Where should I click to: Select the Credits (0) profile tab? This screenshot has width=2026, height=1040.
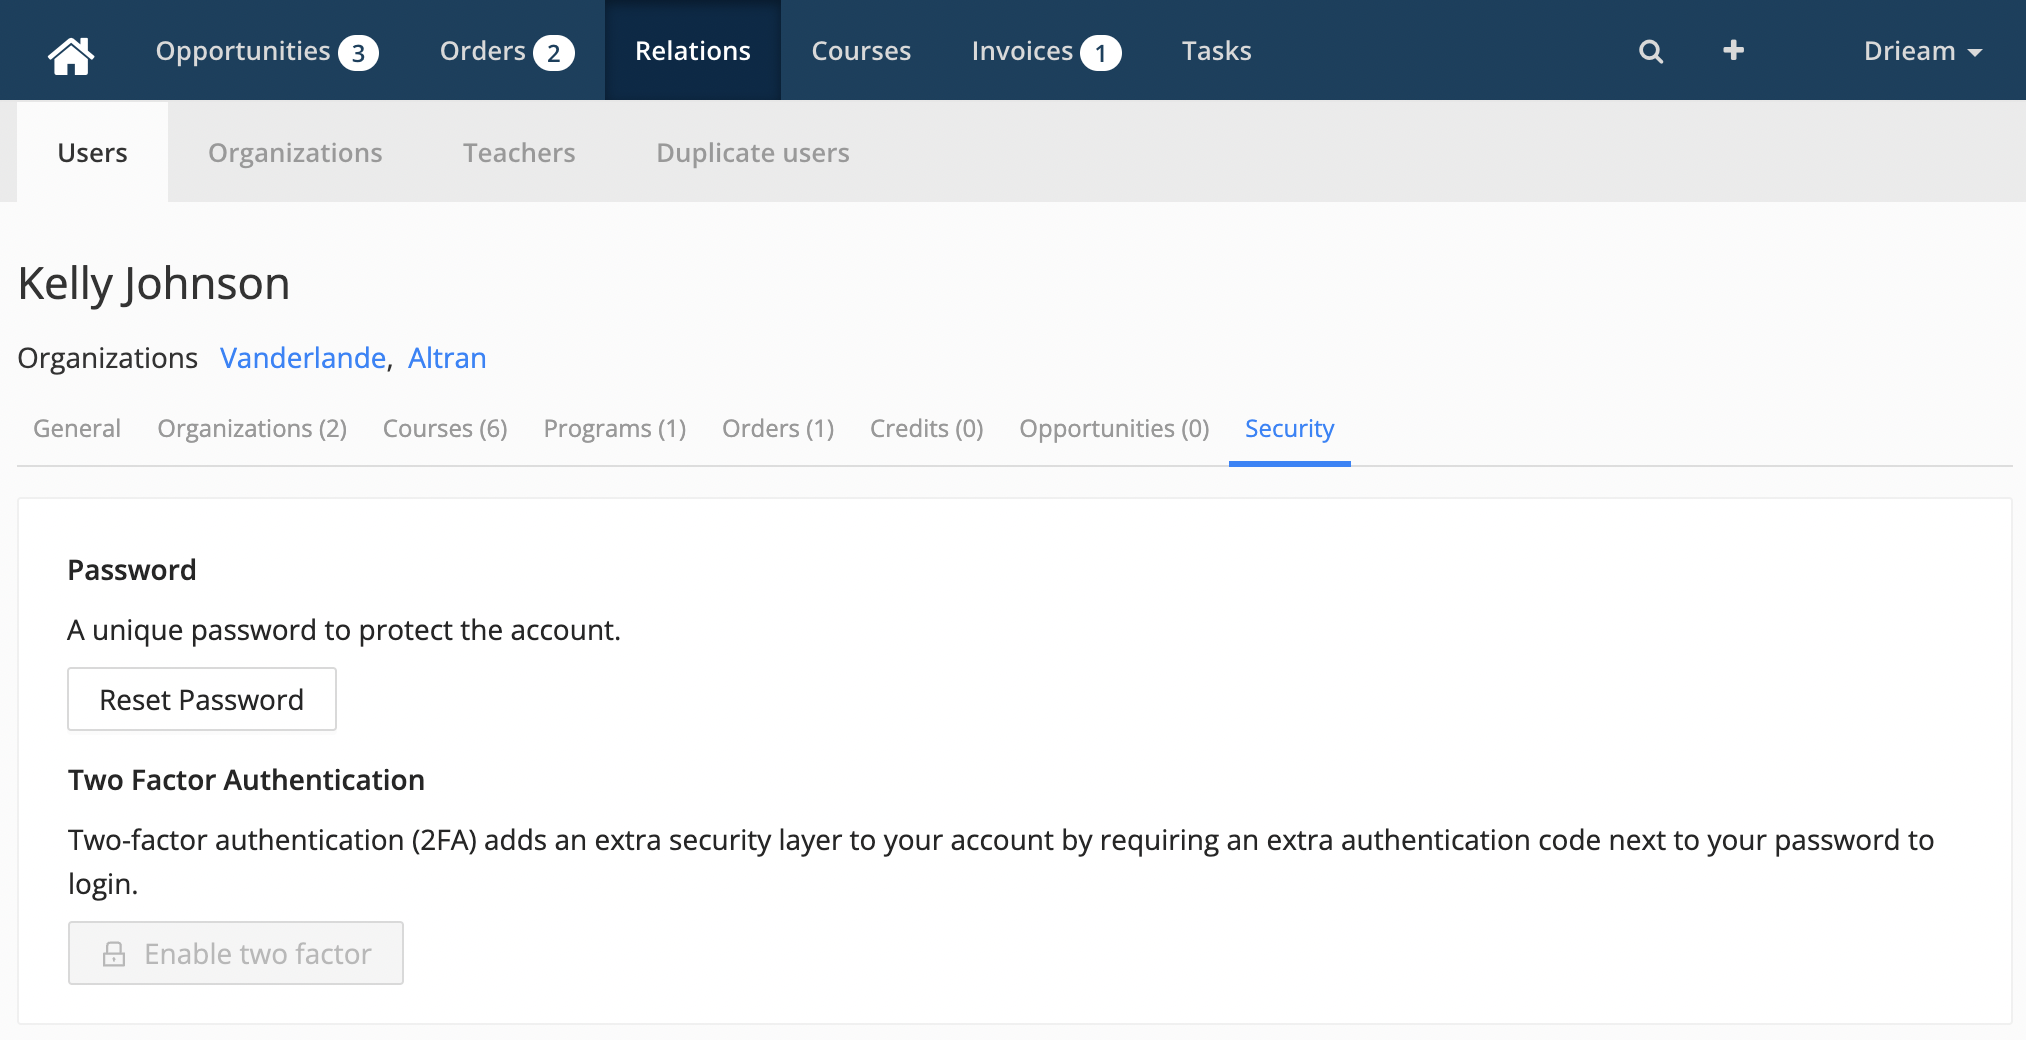(927, 429)
